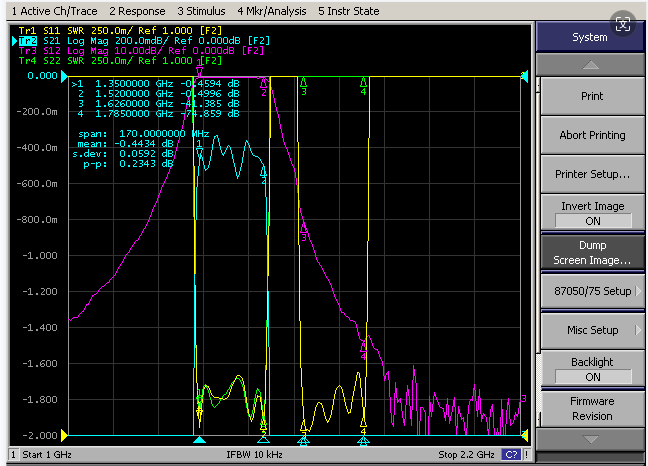The image size is (648, 466).
Task: Click the channel 1 indicator box
Action: tap(13, 455)
